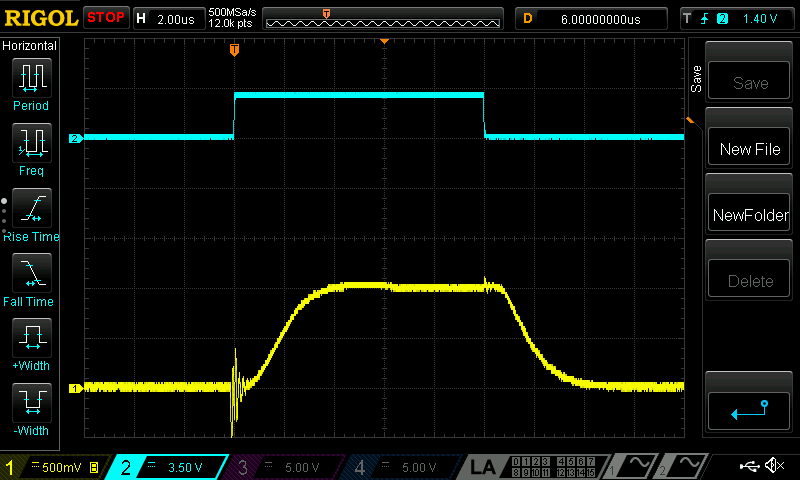Click the channel 1 ground marker
The height and width of the screenshot is (480, 800).
(x=76, y=389)
